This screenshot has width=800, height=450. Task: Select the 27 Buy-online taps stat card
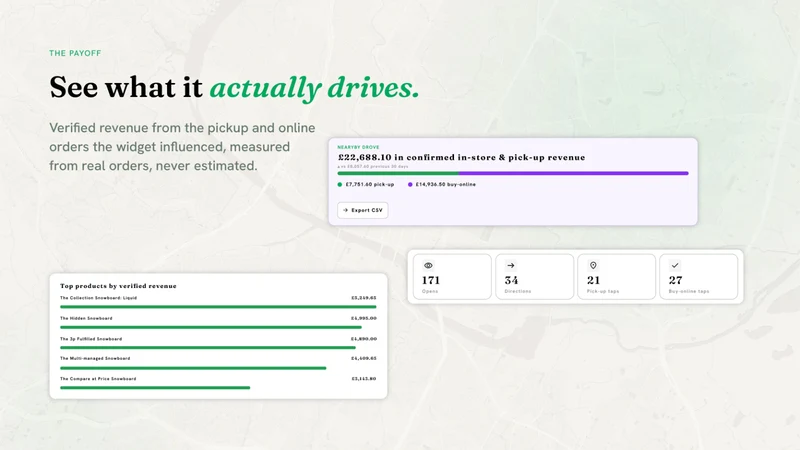coord(698,277)
